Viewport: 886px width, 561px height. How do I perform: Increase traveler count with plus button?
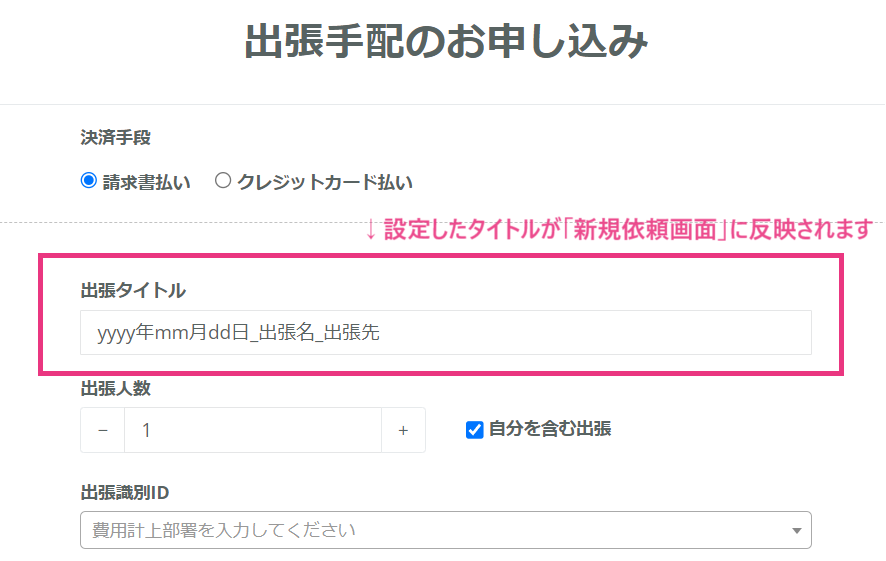pos(403,430)
